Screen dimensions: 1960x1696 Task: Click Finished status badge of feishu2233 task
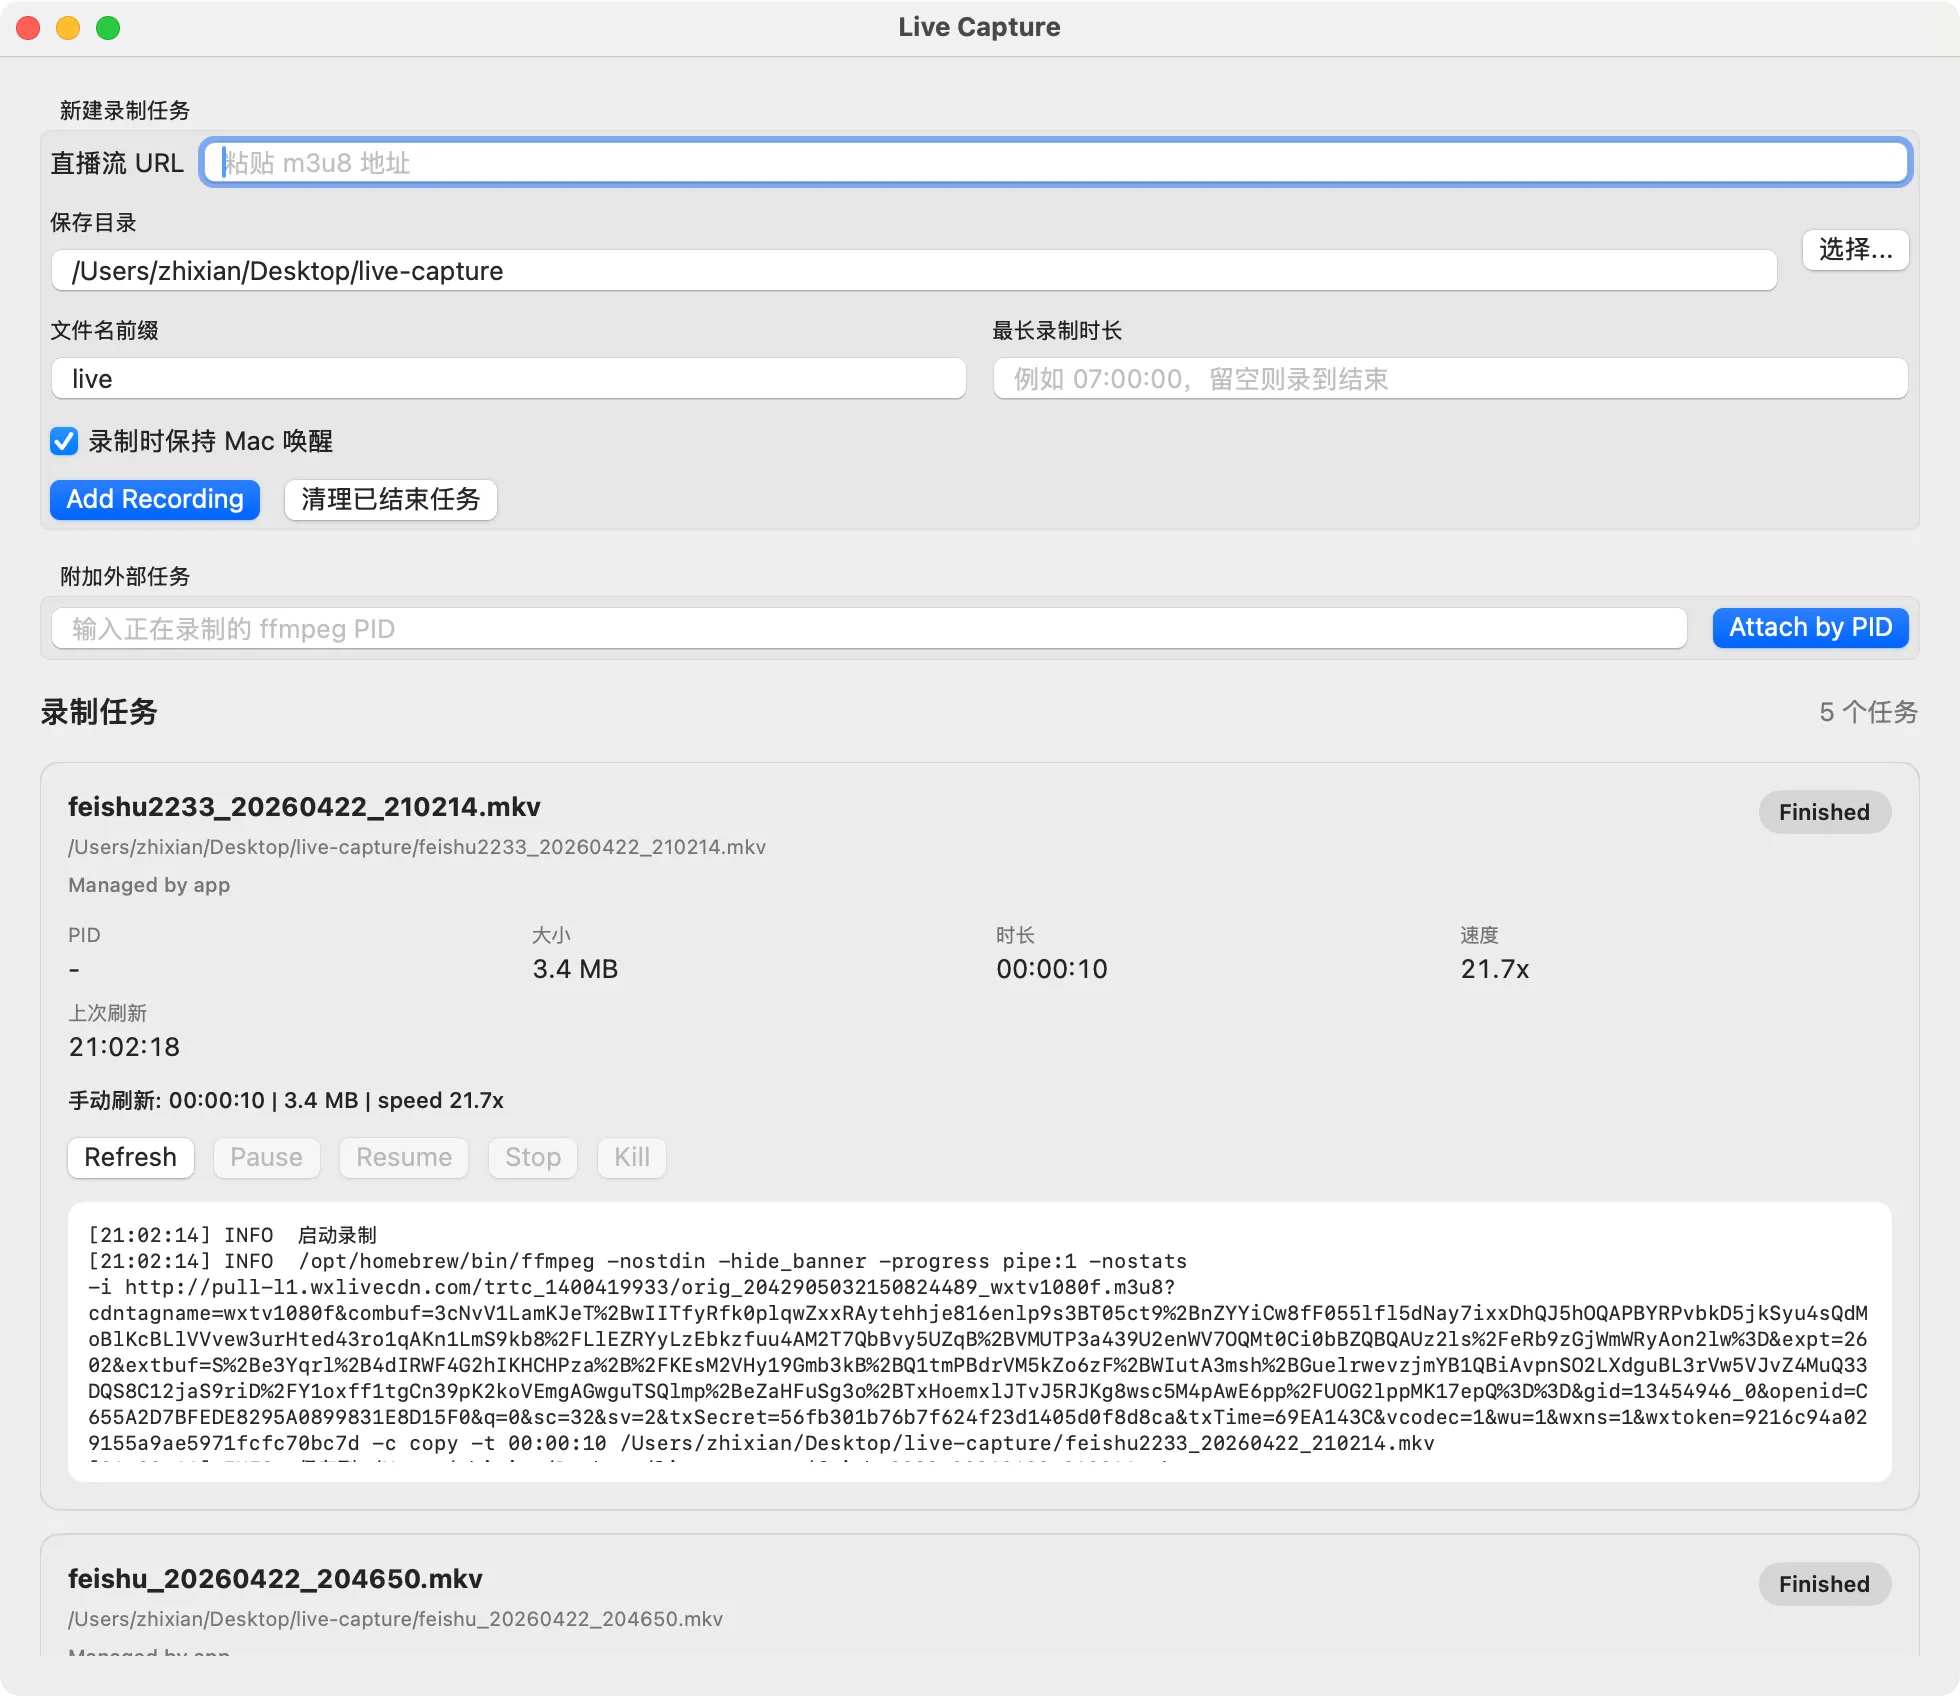coord(1824,812)
